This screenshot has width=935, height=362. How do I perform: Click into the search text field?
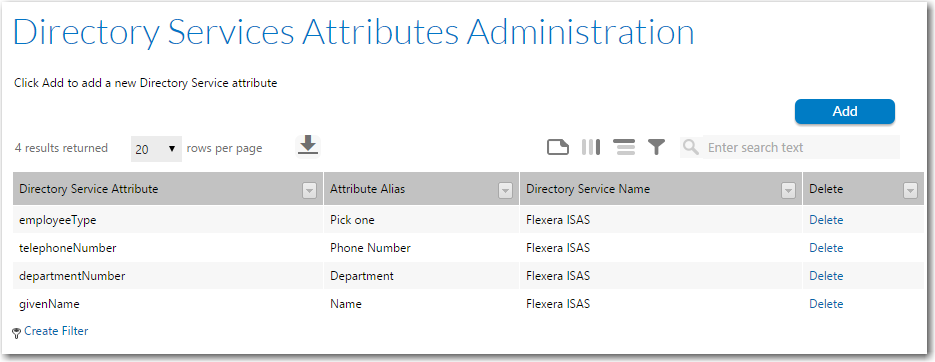point(801,147)
